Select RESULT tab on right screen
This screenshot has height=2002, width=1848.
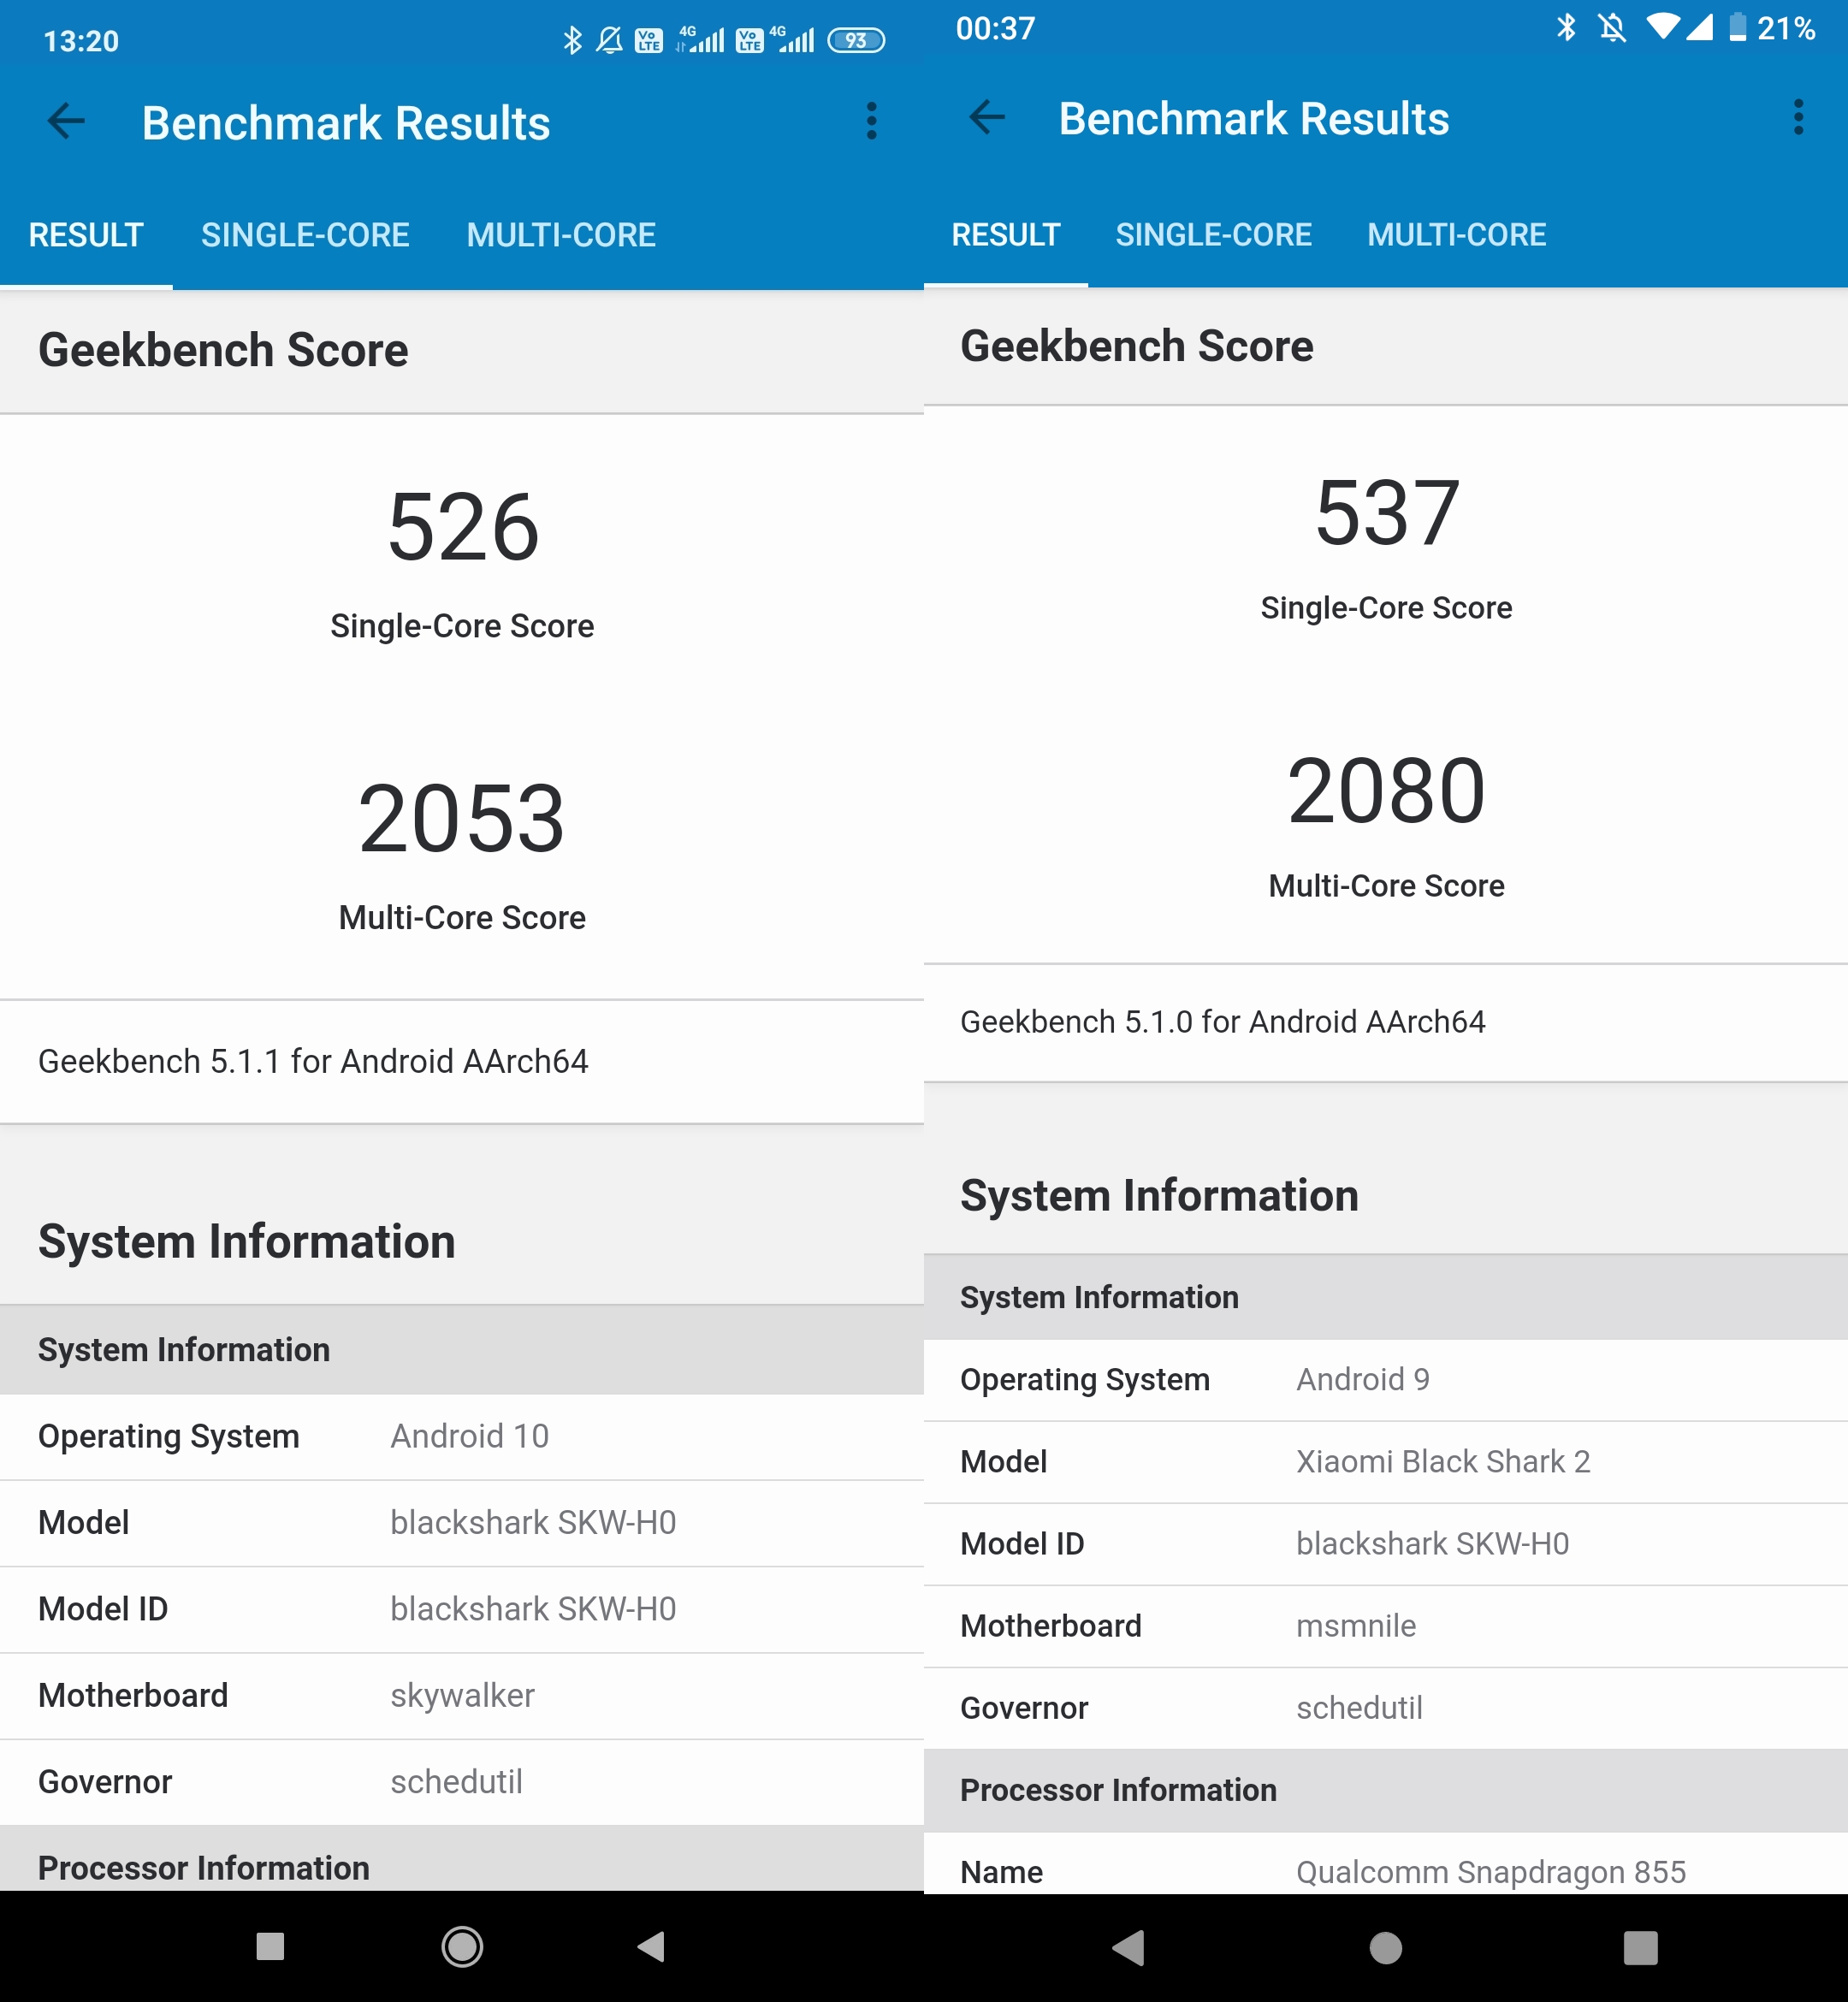(x=1005, y=234)
